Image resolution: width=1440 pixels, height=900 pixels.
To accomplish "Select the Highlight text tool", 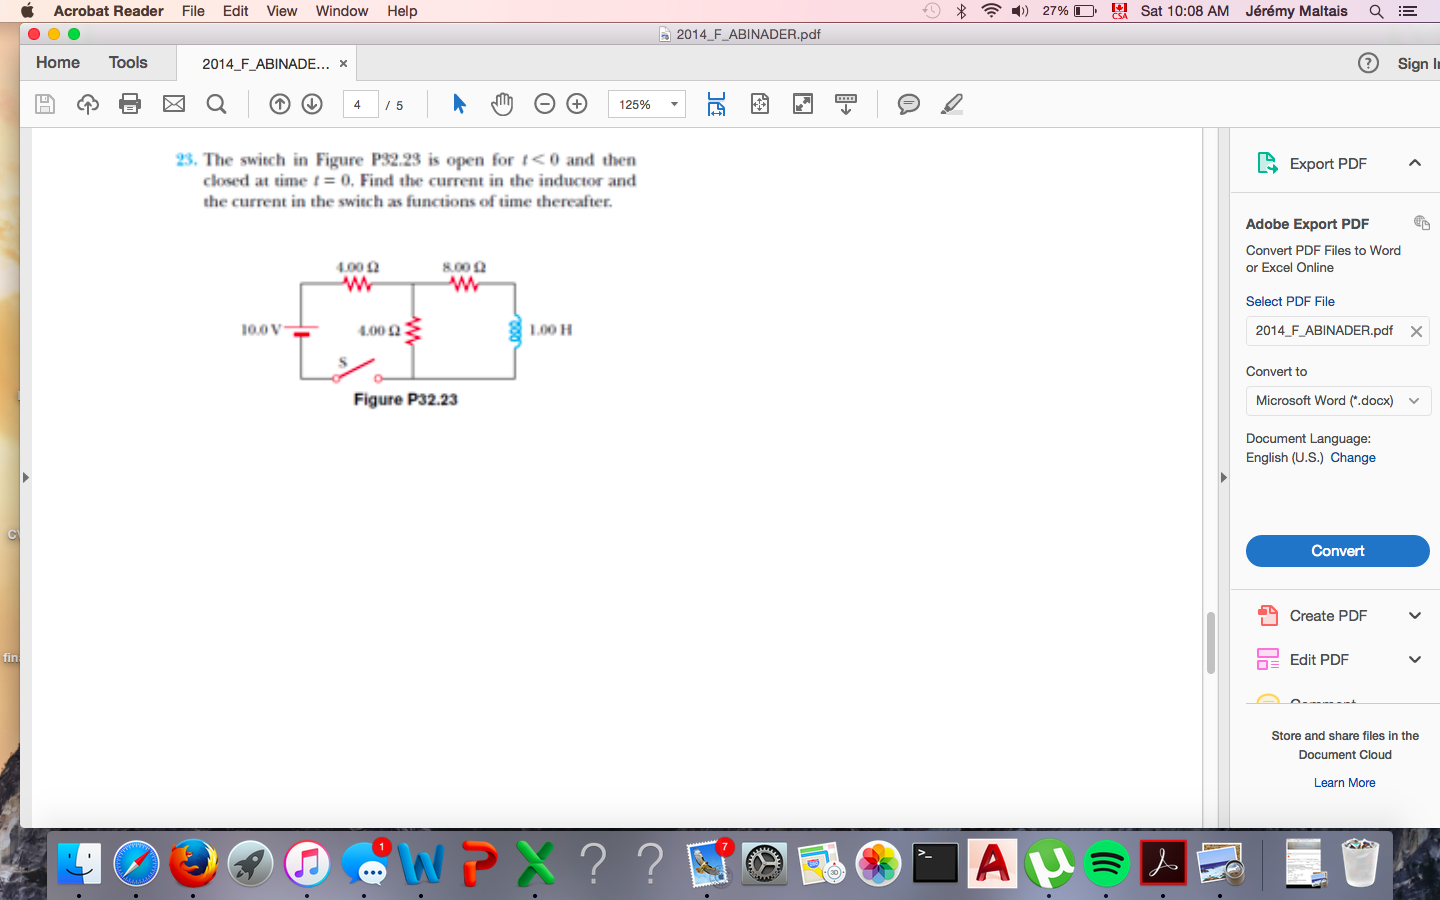I will pyautogui.click(x=952, y=104).
